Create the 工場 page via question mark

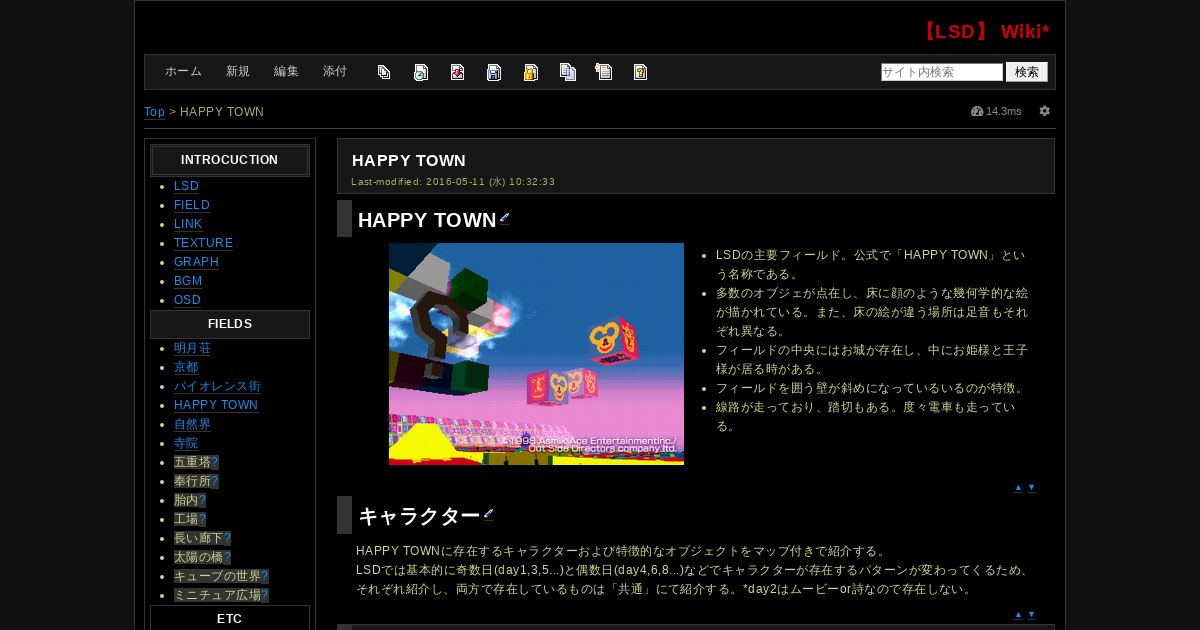pos(202,519)
